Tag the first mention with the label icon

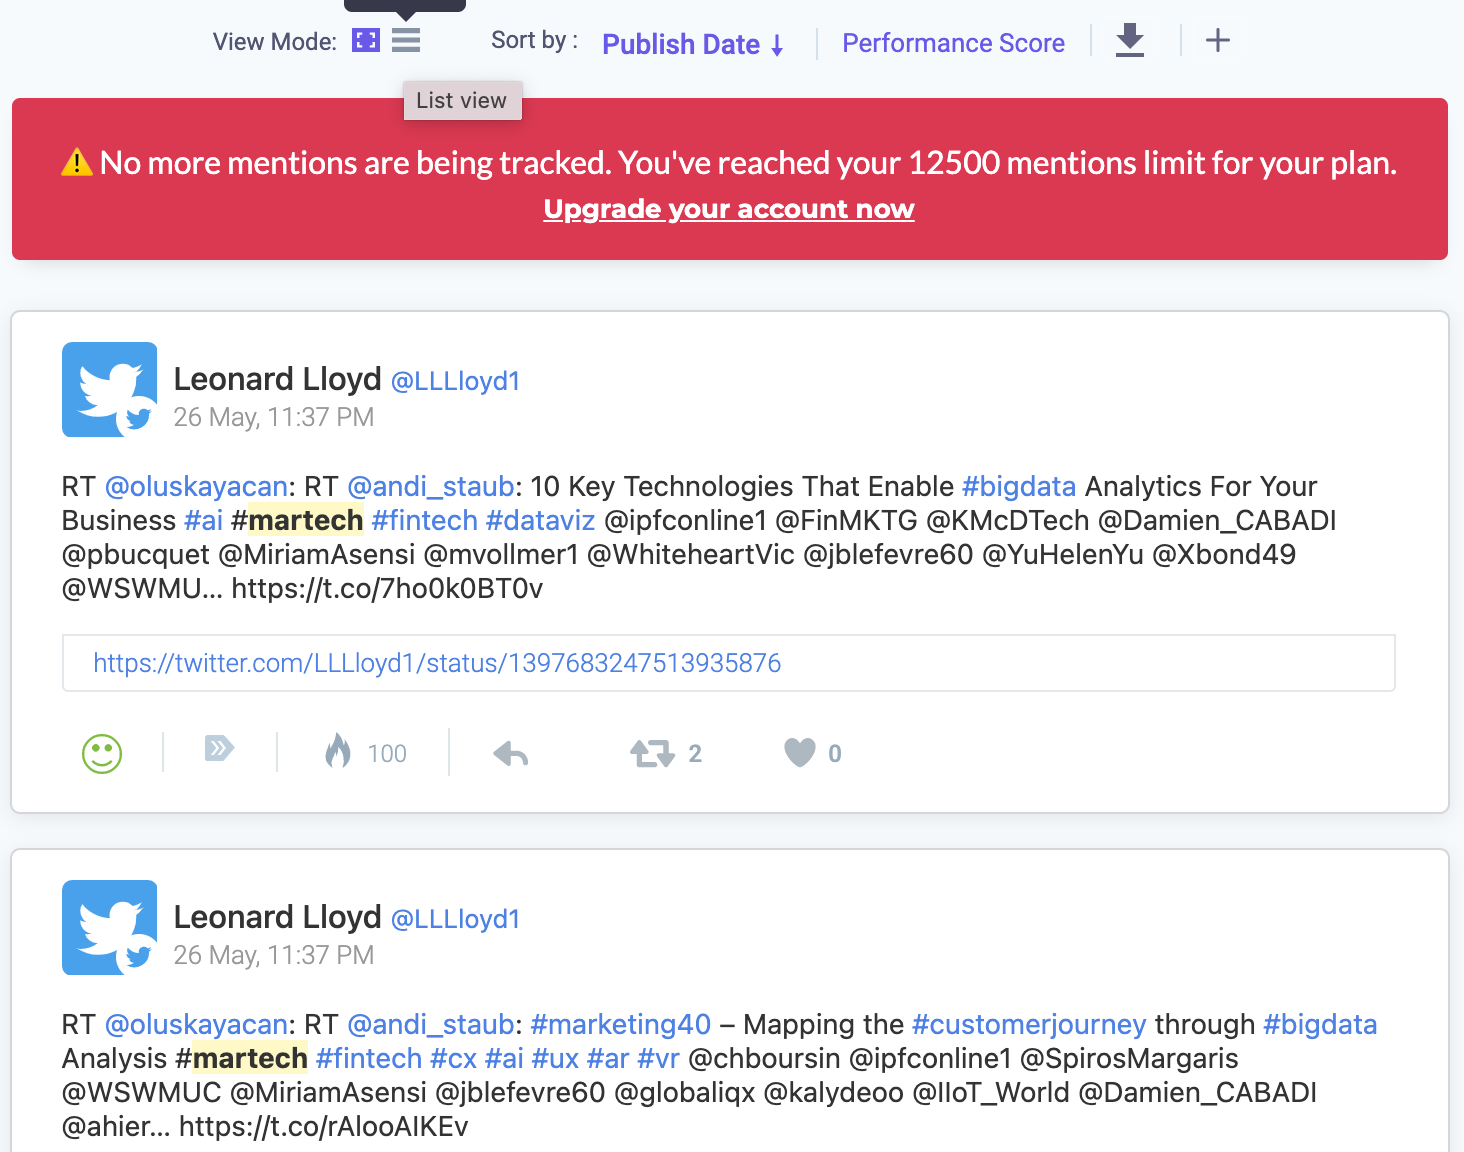pyautogui.click(x=219, y=748)
